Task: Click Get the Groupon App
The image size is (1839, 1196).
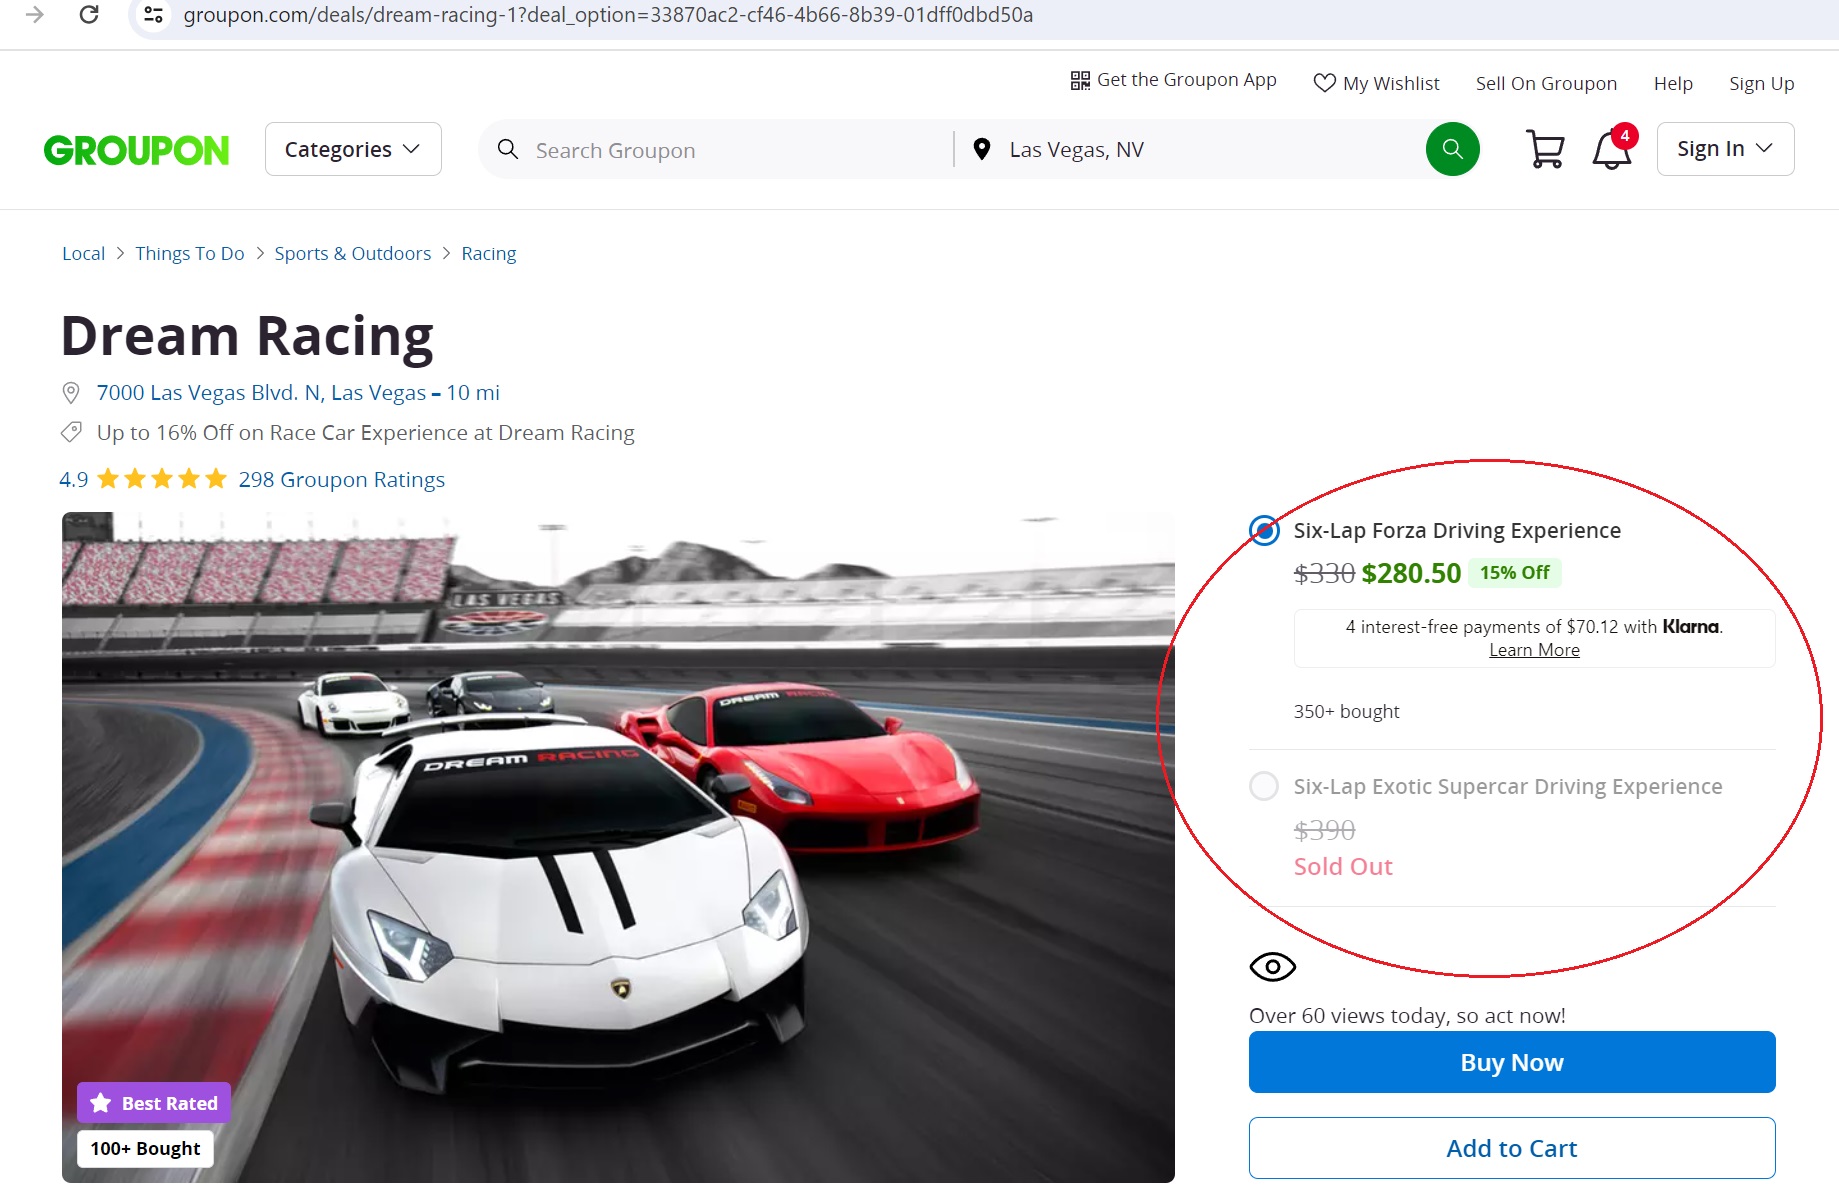Action: [1173, 80]
